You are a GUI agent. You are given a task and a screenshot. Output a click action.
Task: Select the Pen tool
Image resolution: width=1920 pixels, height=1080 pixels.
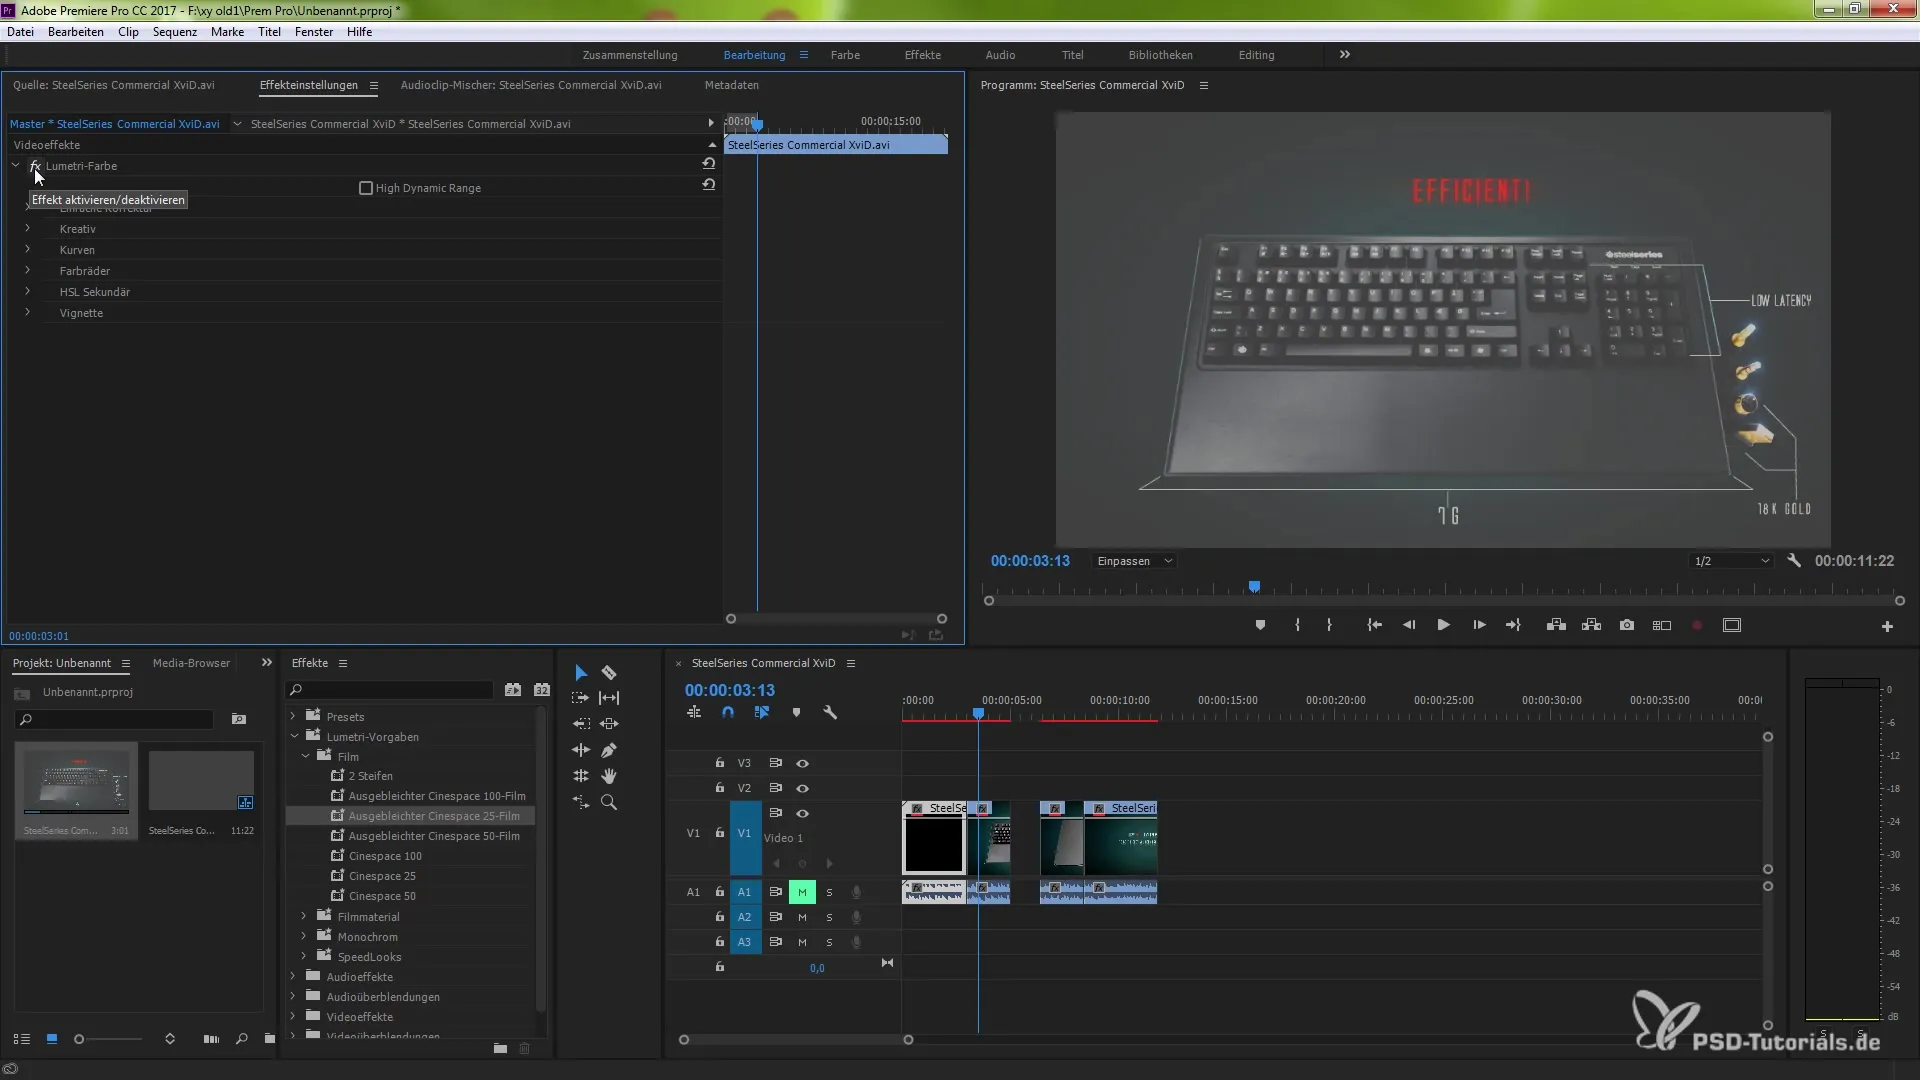click(609, 750)
